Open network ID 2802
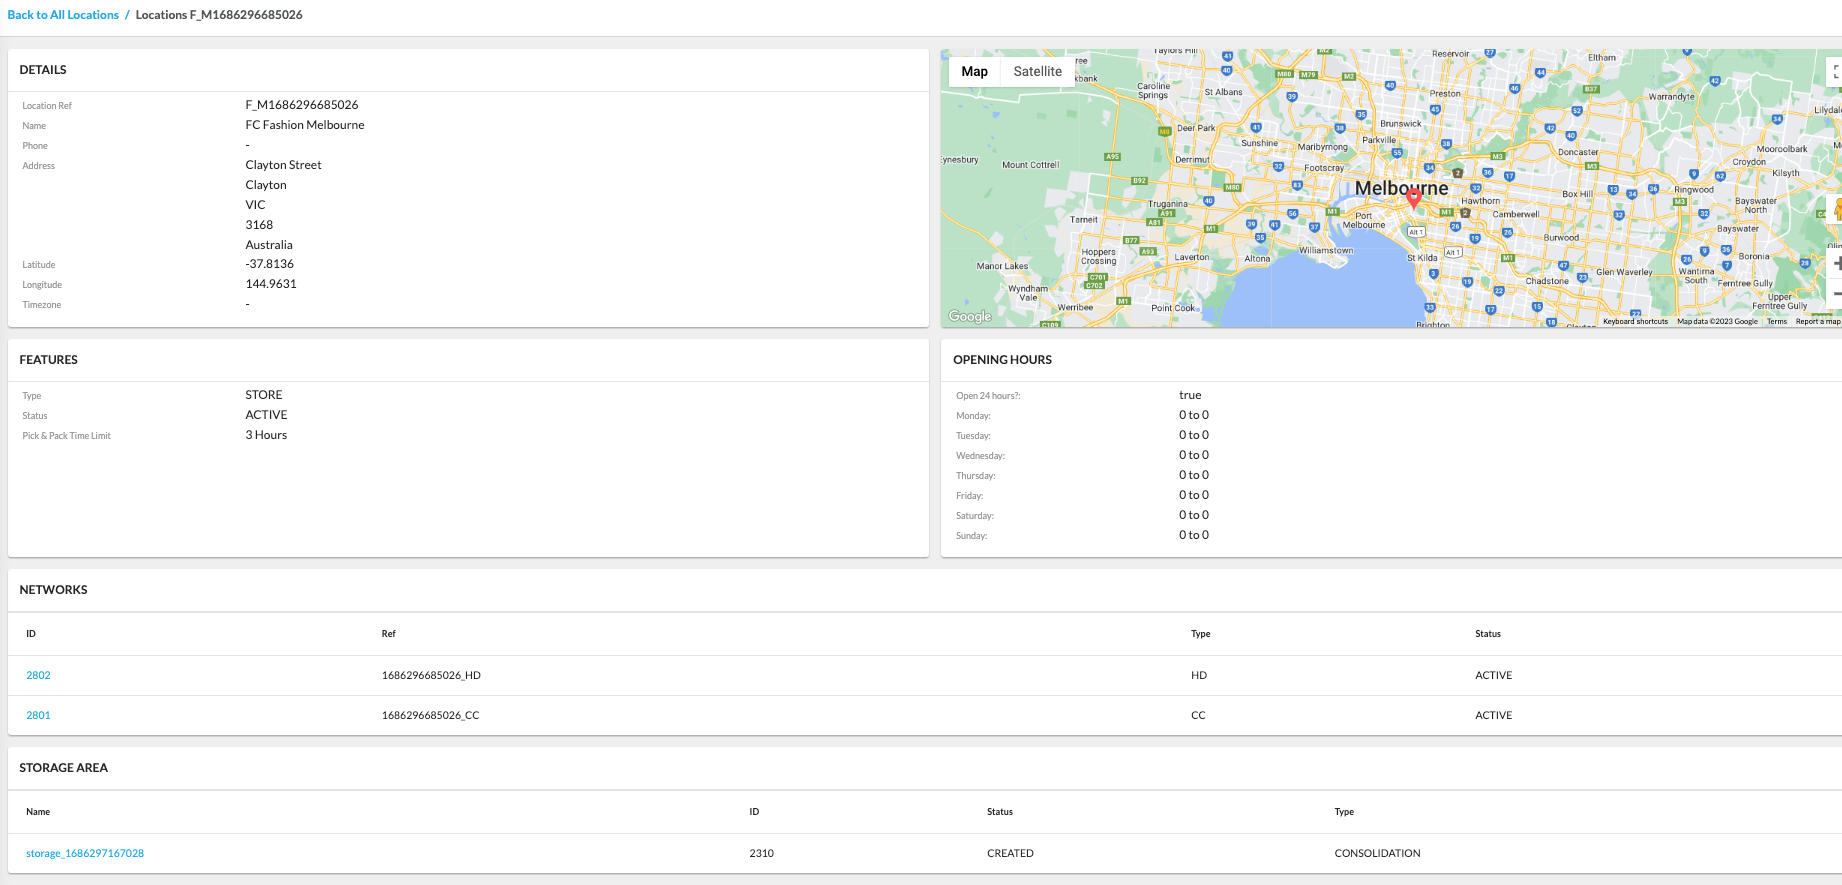The image size is (1842, 885). 38,675
